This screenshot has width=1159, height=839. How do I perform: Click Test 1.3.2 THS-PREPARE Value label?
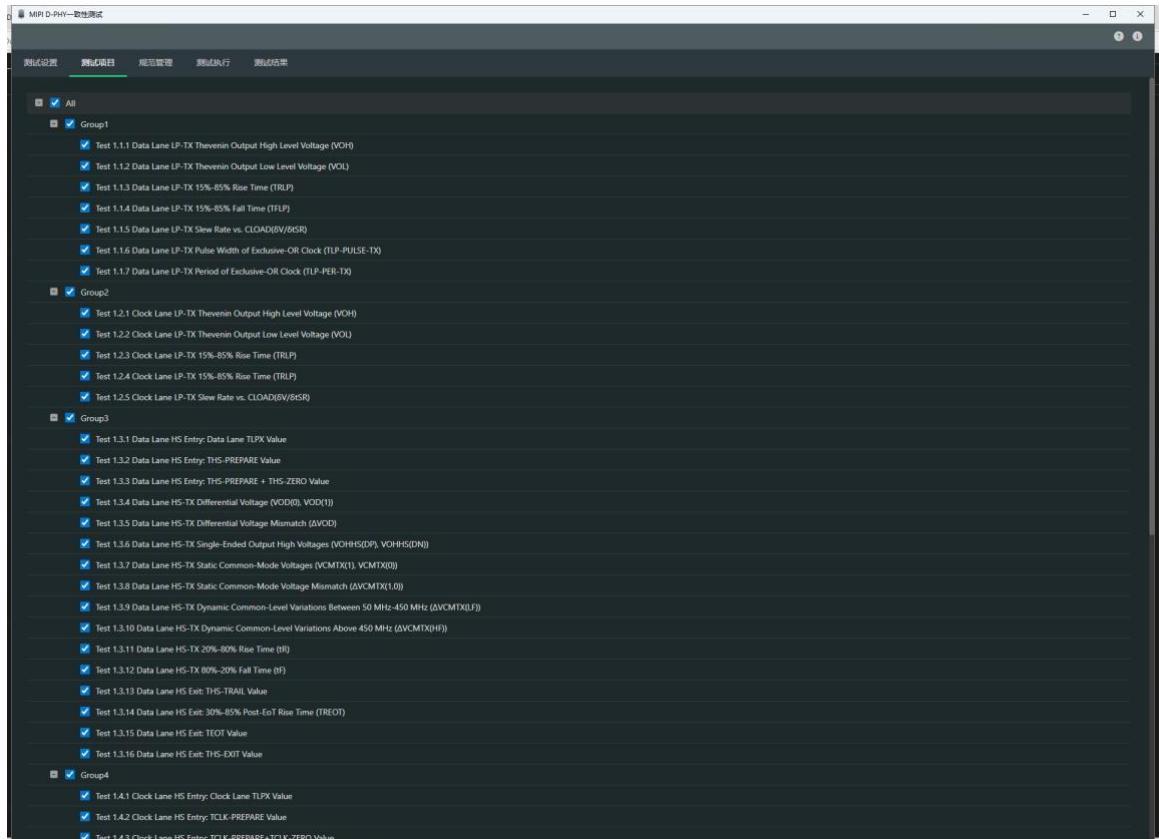tap(188, 461)
